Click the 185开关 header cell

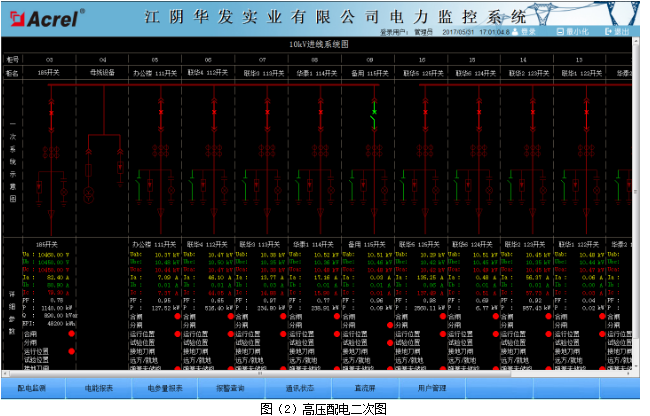49,73
